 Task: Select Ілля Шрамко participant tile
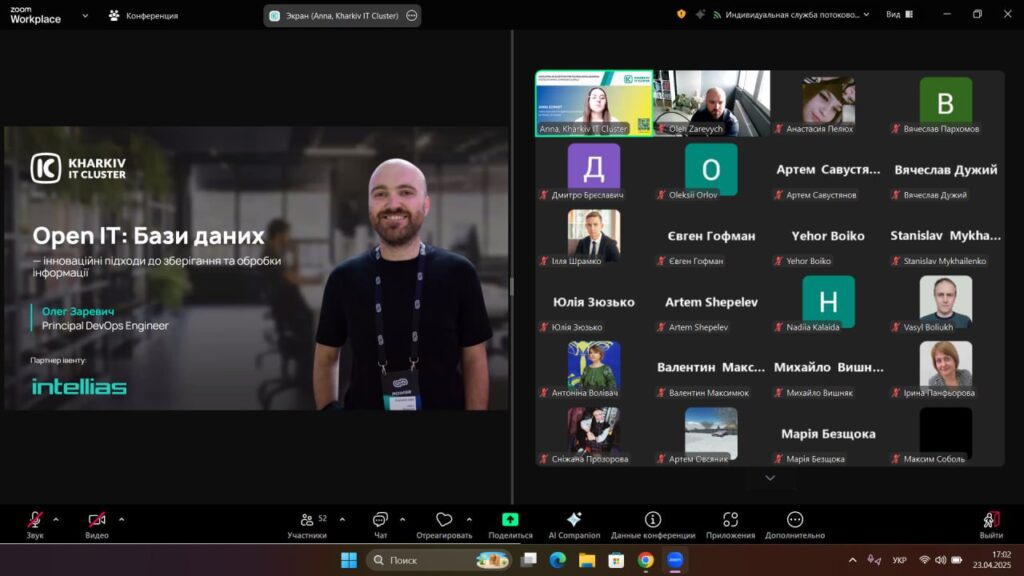click(x=594, y=236)
